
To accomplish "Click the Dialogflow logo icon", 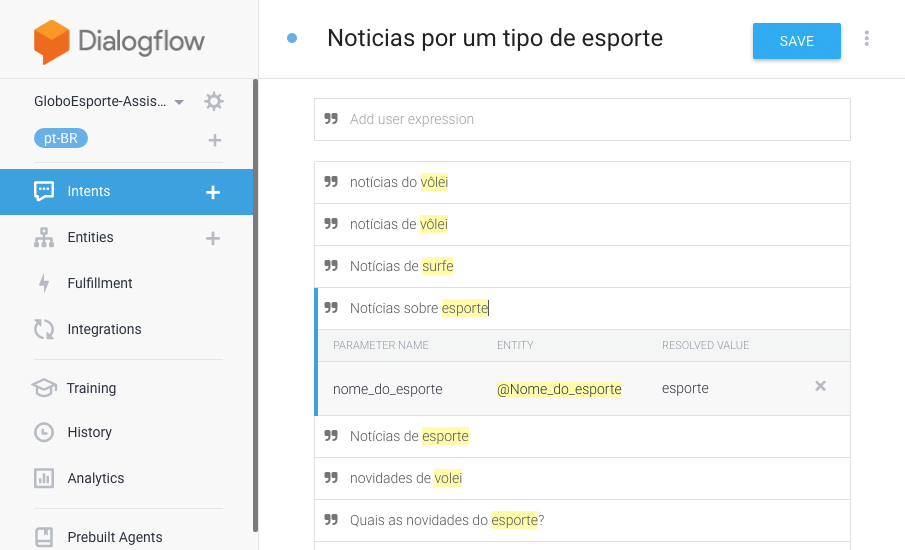I will 51,42.
